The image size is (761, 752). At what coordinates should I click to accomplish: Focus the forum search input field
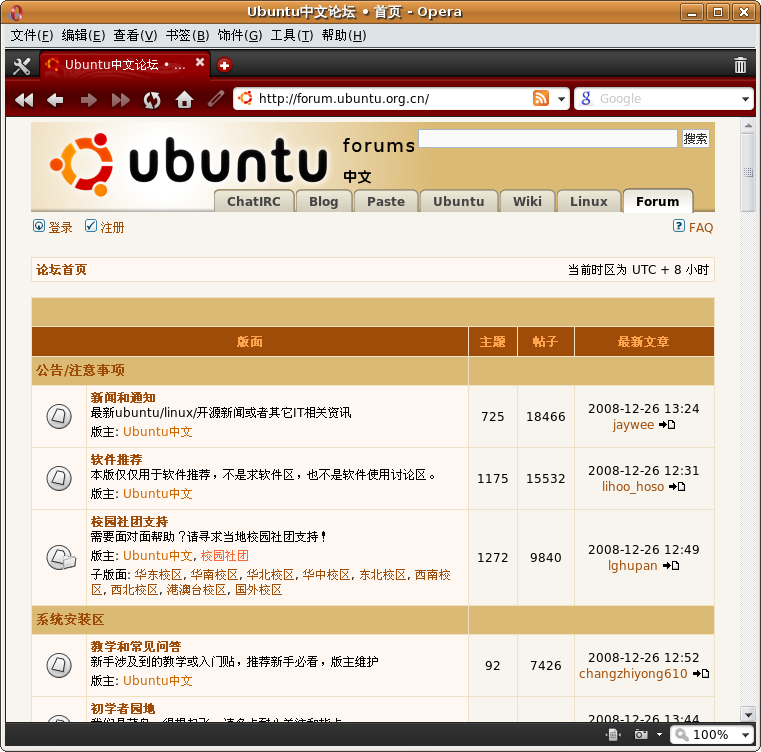point(548,138)
